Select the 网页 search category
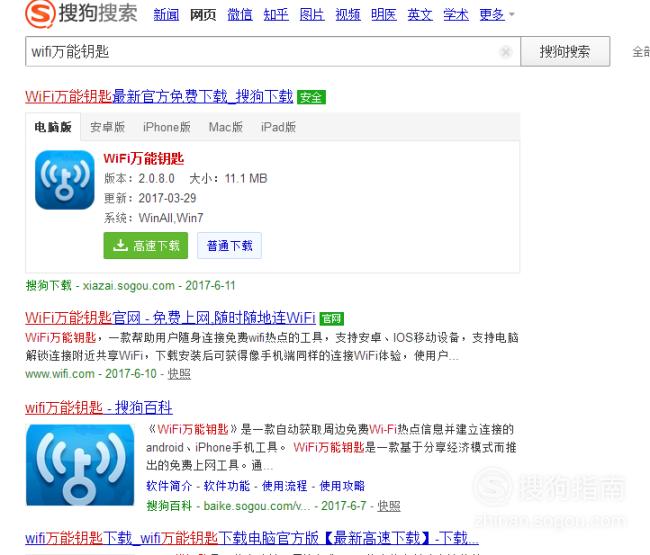The height and width of the screenshot is (555, 650). [x=203, y=15]
